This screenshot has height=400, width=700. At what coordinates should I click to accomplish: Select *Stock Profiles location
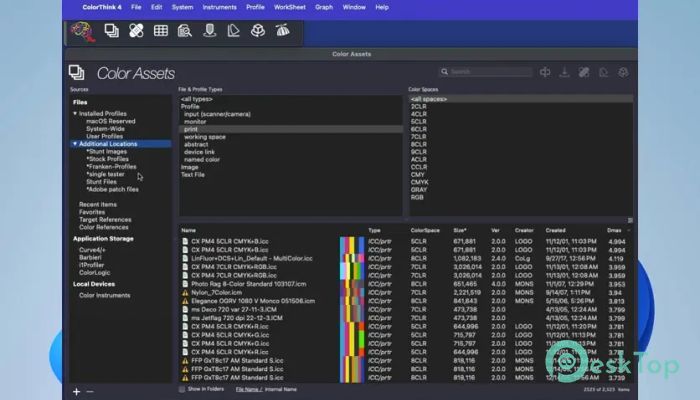click(108, 159)
